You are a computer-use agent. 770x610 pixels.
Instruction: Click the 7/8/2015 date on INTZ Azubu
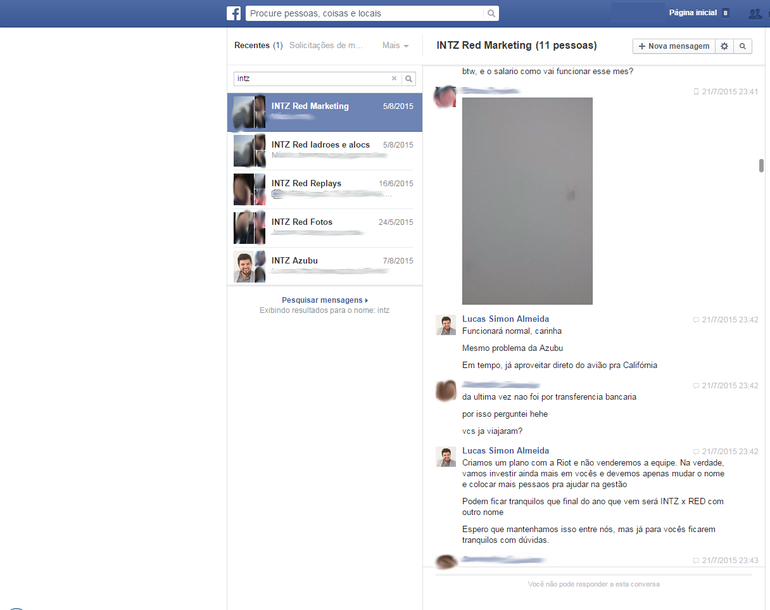[398, 261]
